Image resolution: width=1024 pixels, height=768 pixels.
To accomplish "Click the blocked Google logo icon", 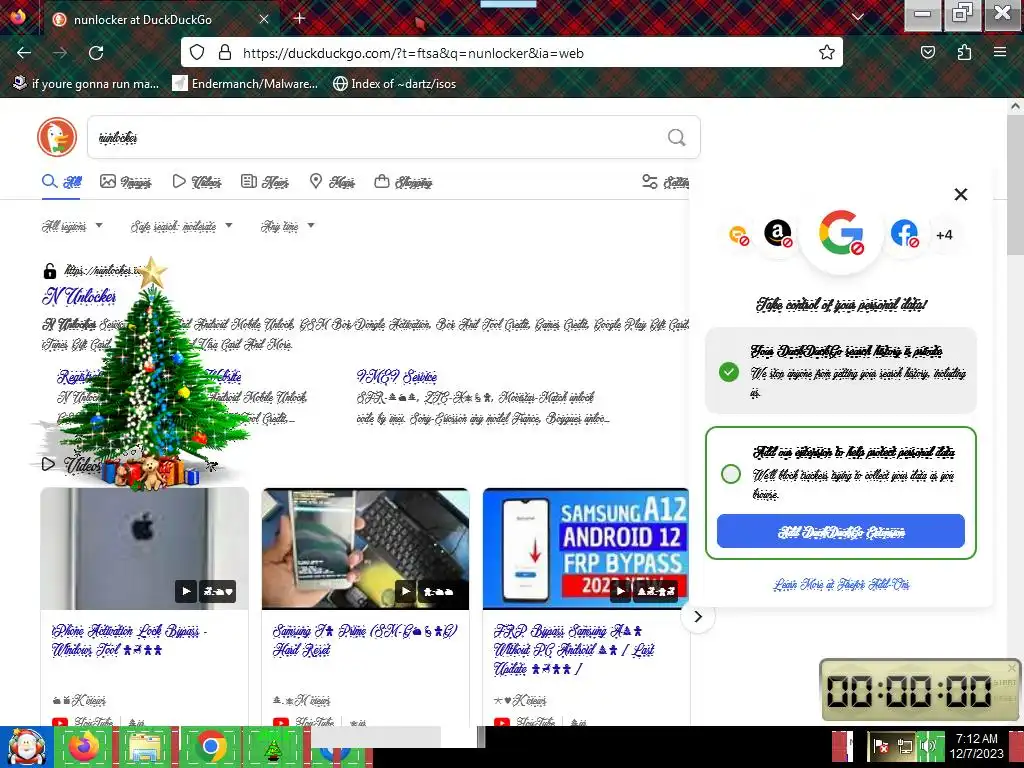I will pos(841,232).
